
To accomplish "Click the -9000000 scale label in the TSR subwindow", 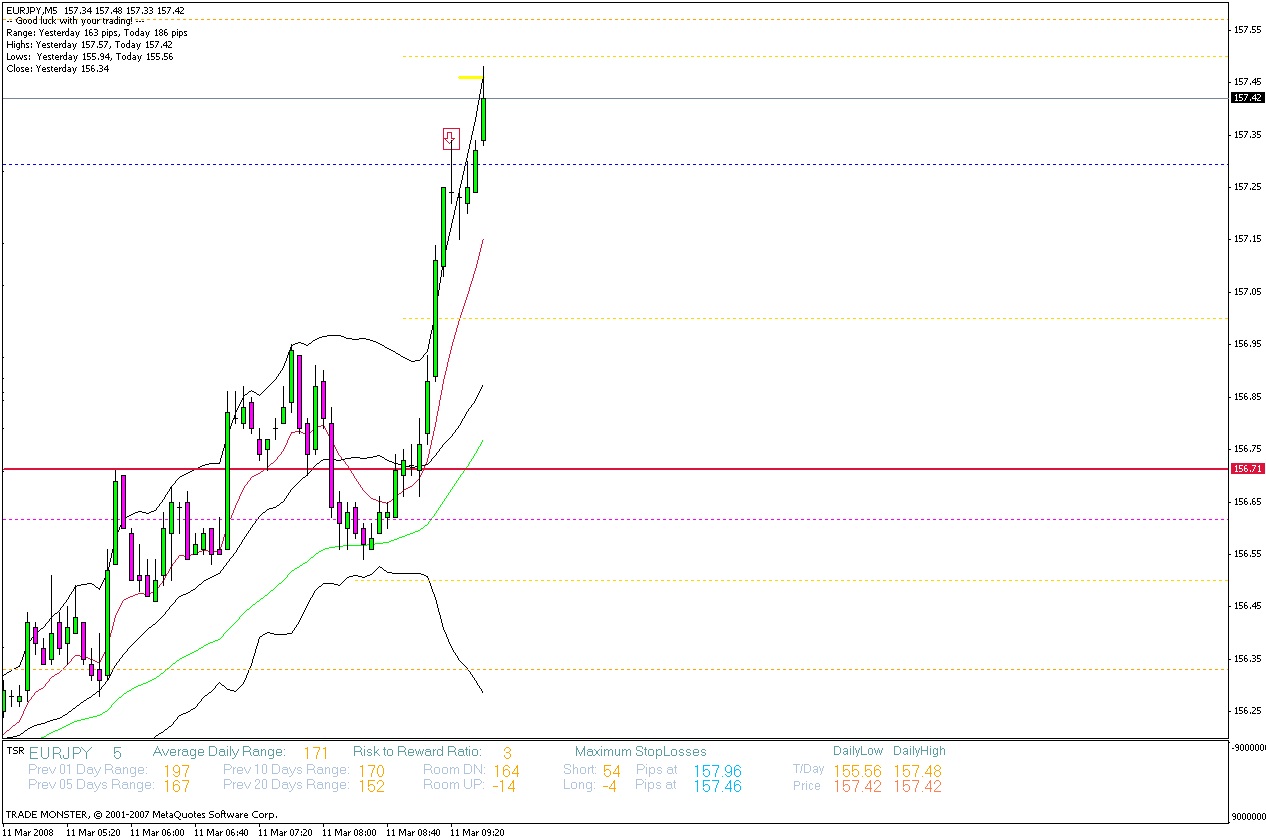I will [x=1247, y=747].
